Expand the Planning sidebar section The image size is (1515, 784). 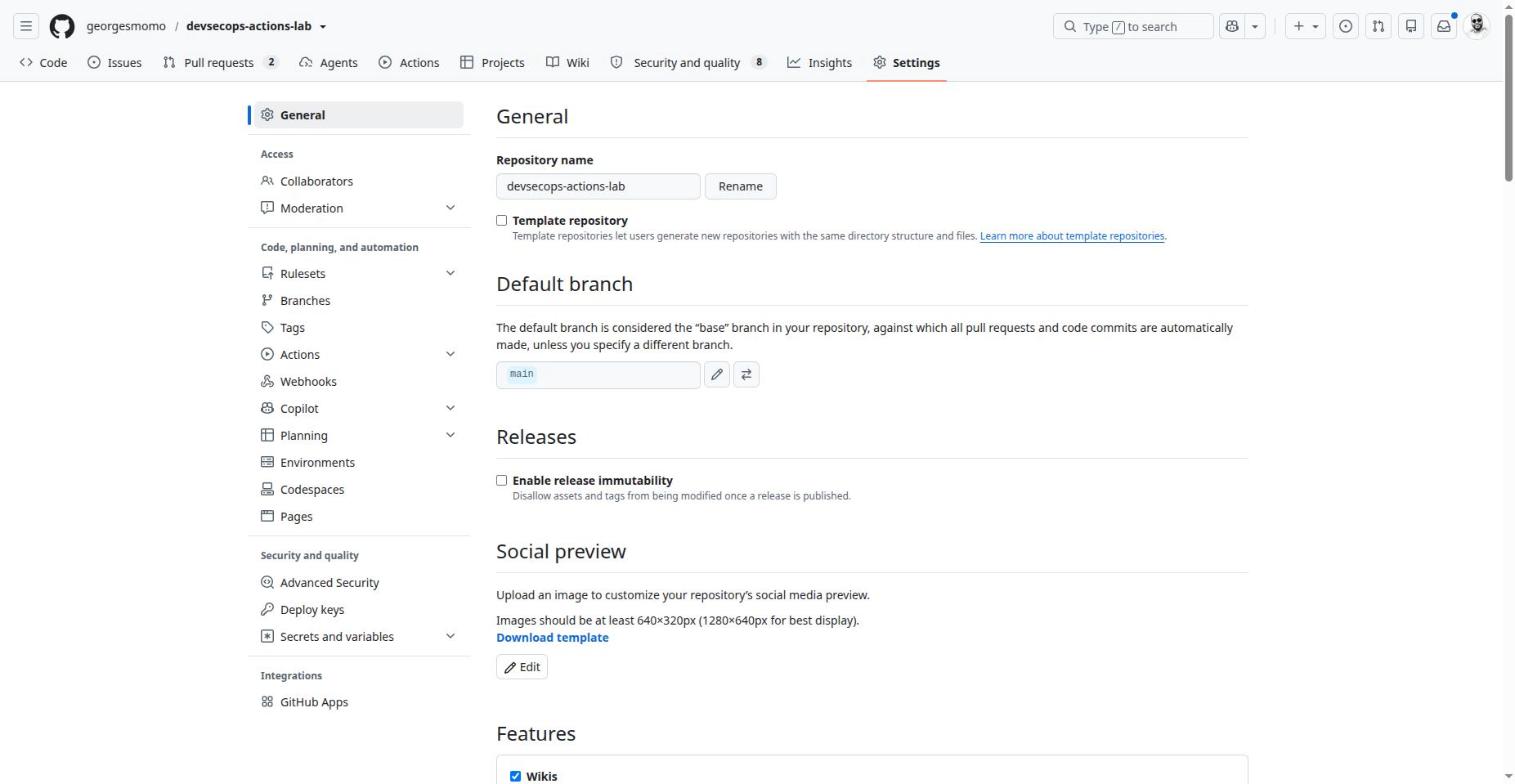[x=450, y=435]
